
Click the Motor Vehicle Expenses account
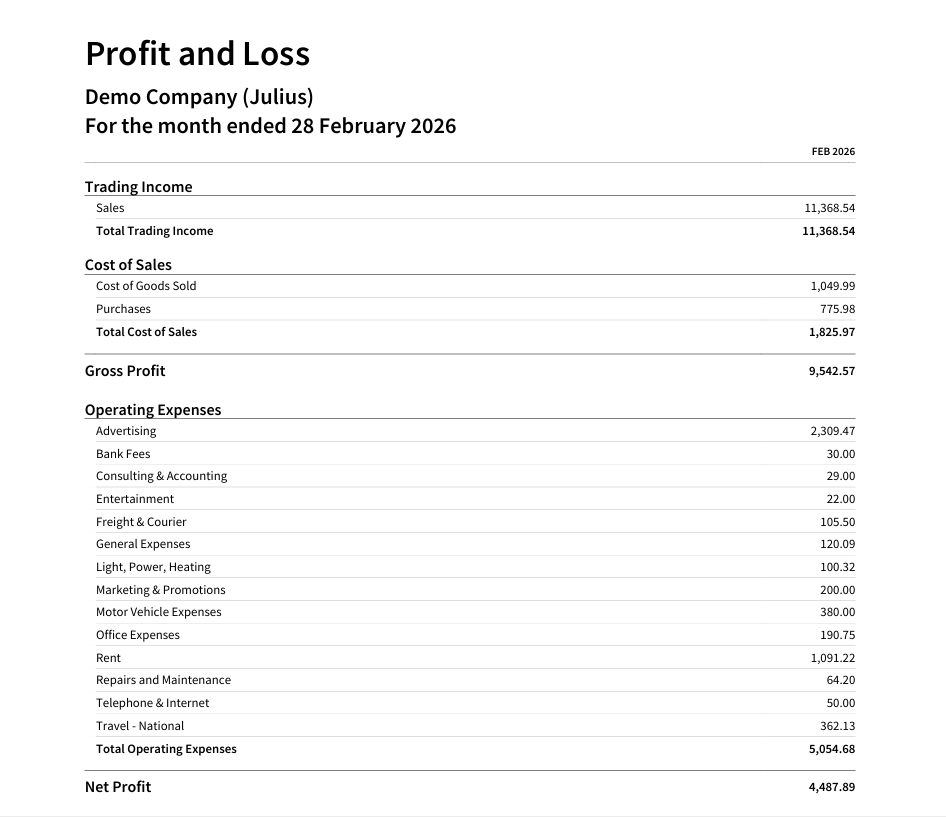[158, 612]
